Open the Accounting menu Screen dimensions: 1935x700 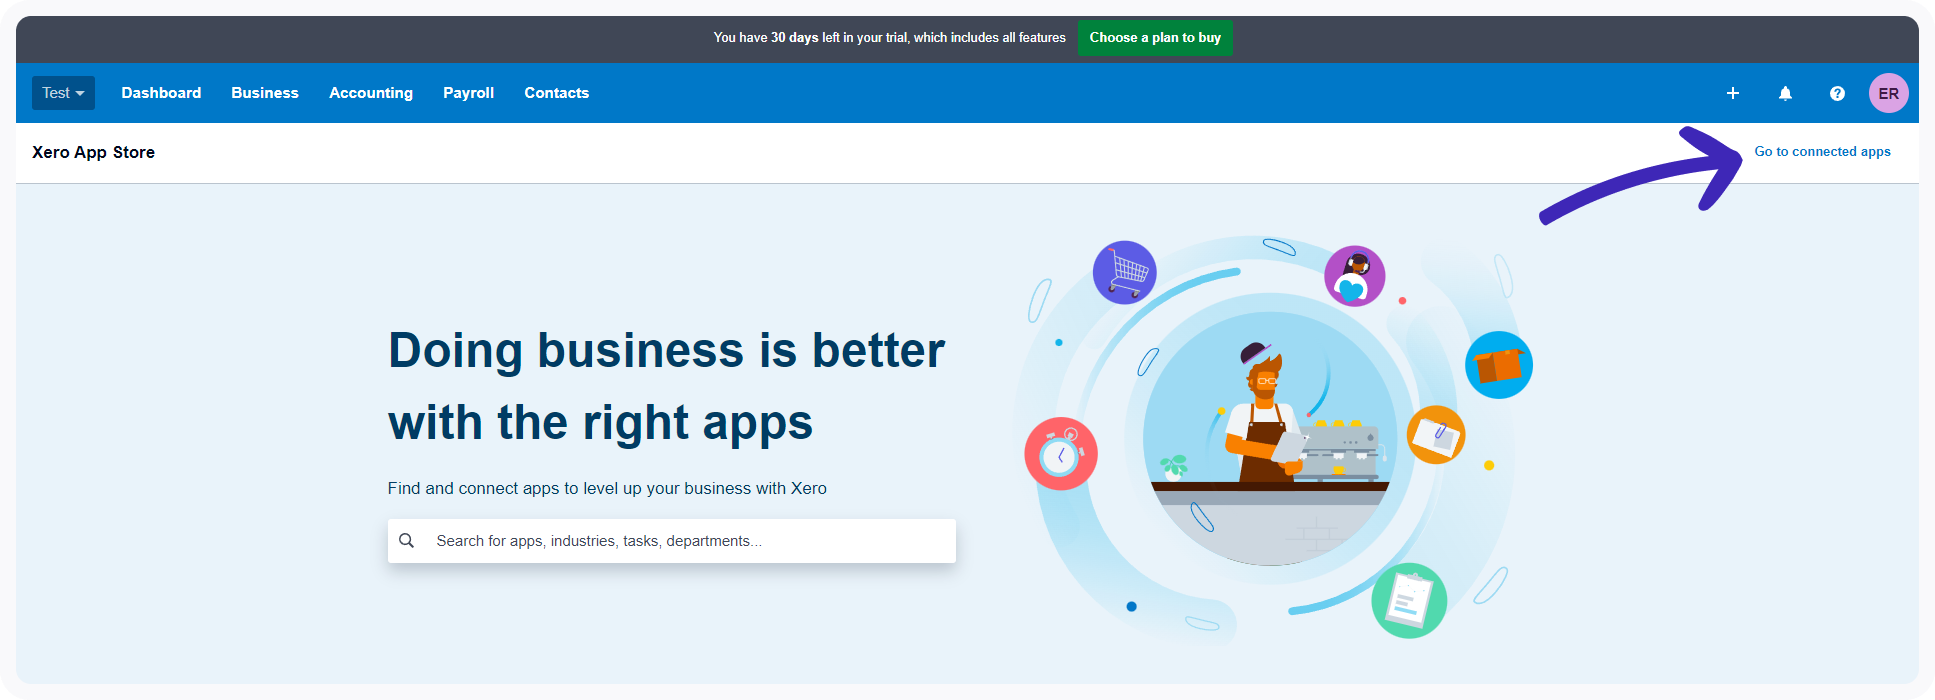[x=371, y=93]
